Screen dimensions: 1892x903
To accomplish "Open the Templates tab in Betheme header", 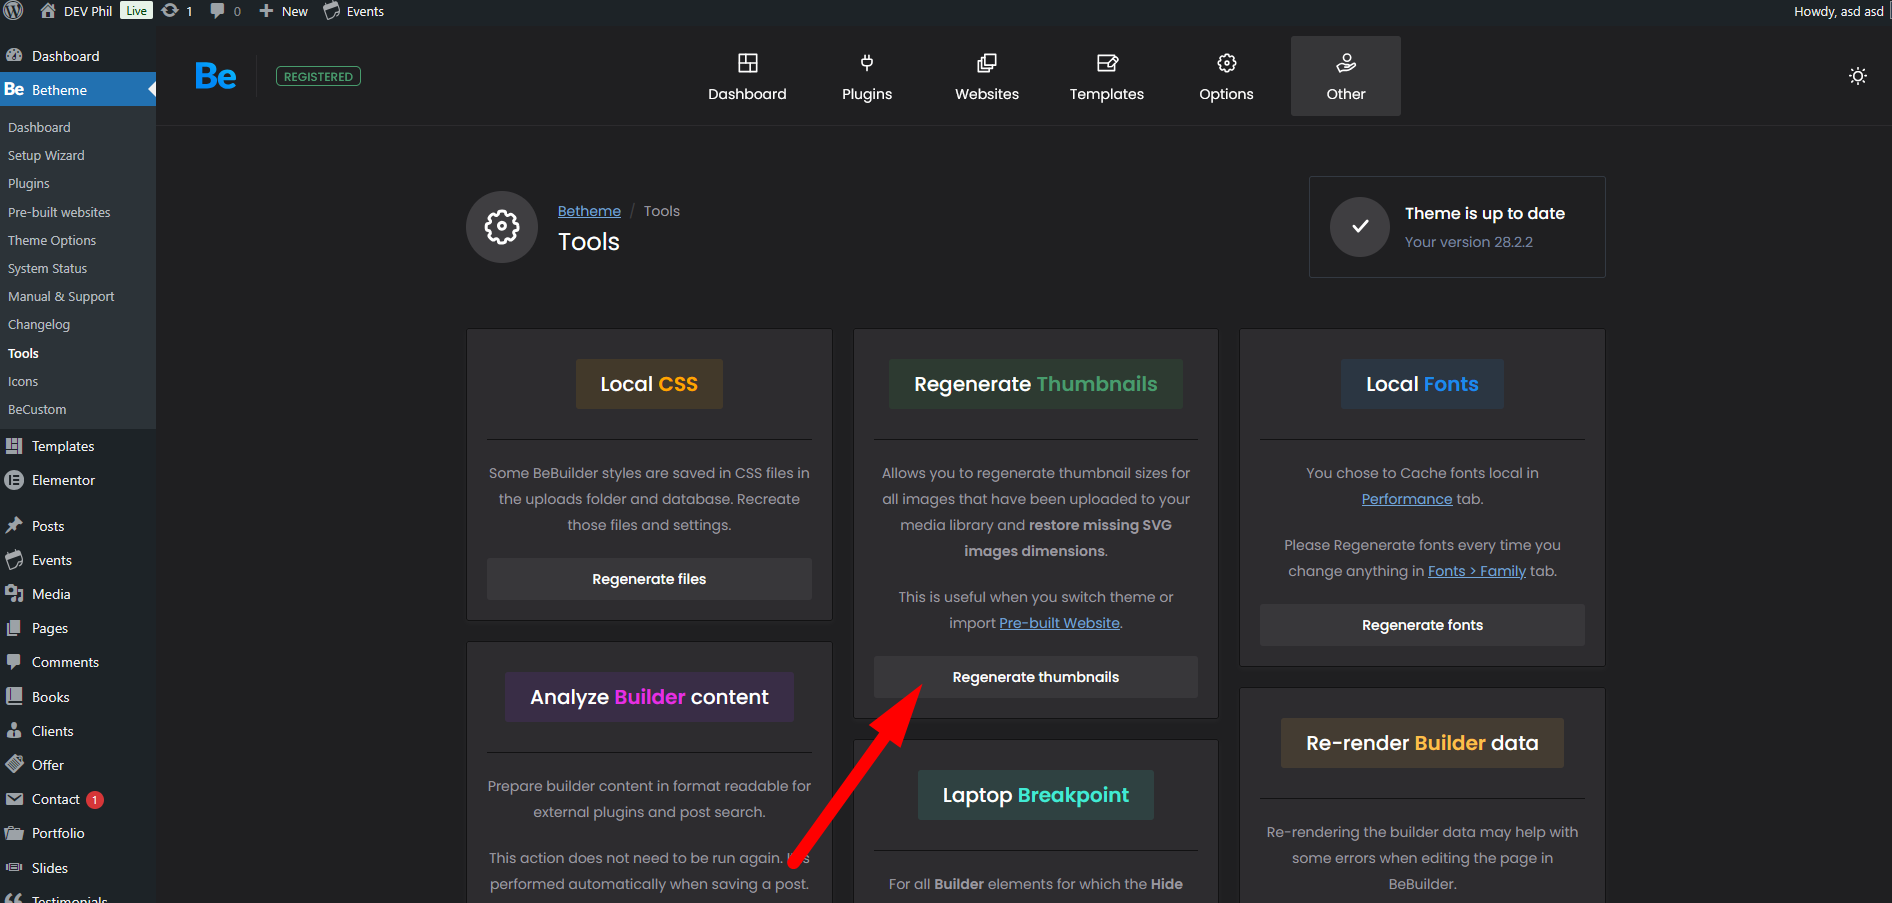I will coord(1106,77).
